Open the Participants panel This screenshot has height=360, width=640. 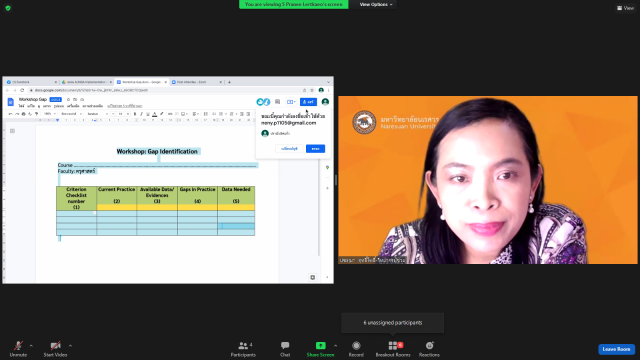(243, 349)
